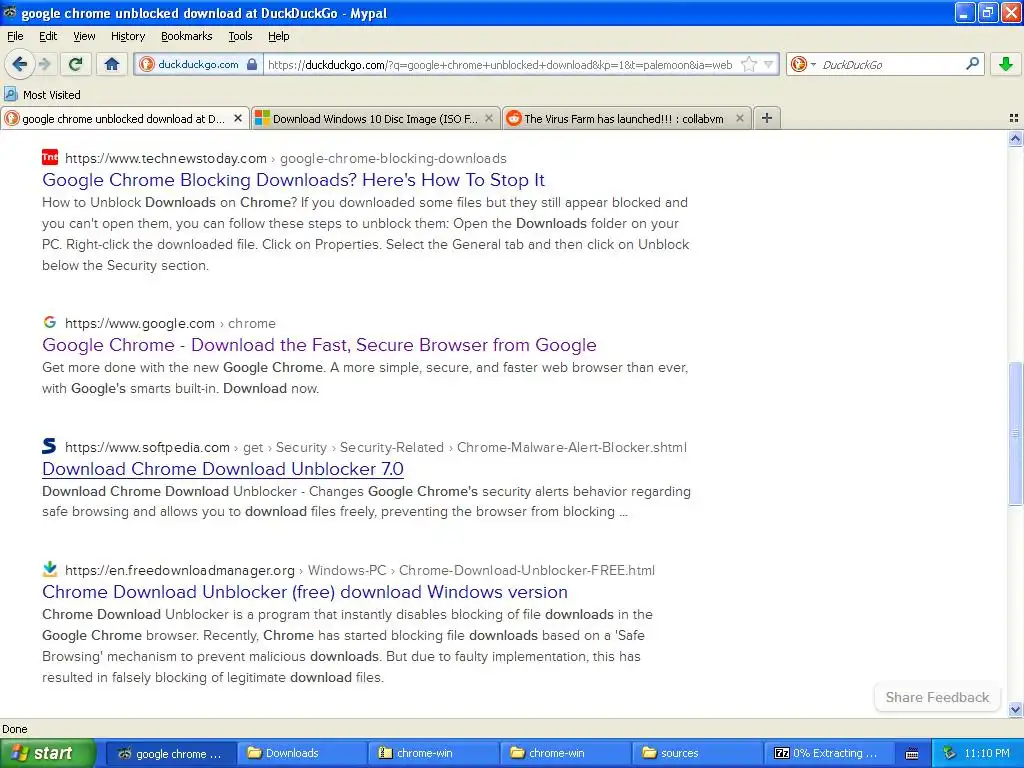Open the View menu

(x=84, y=36)
